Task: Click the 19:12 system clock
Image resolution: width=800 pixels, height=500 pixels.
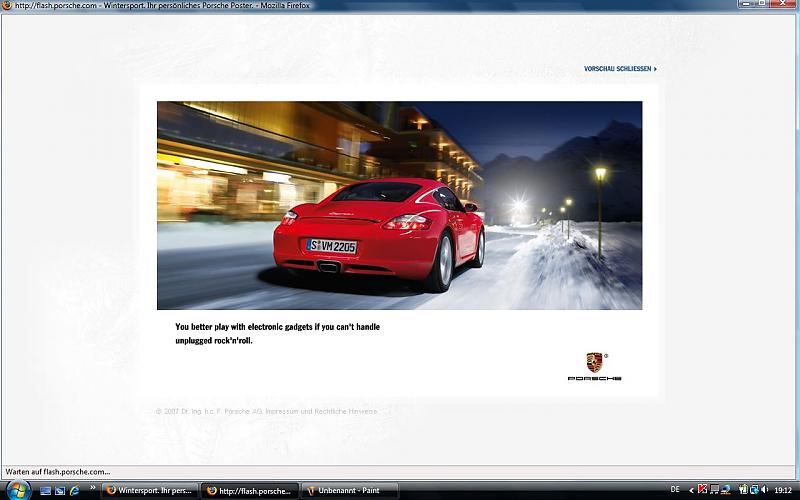Action: tap(783, 490)
